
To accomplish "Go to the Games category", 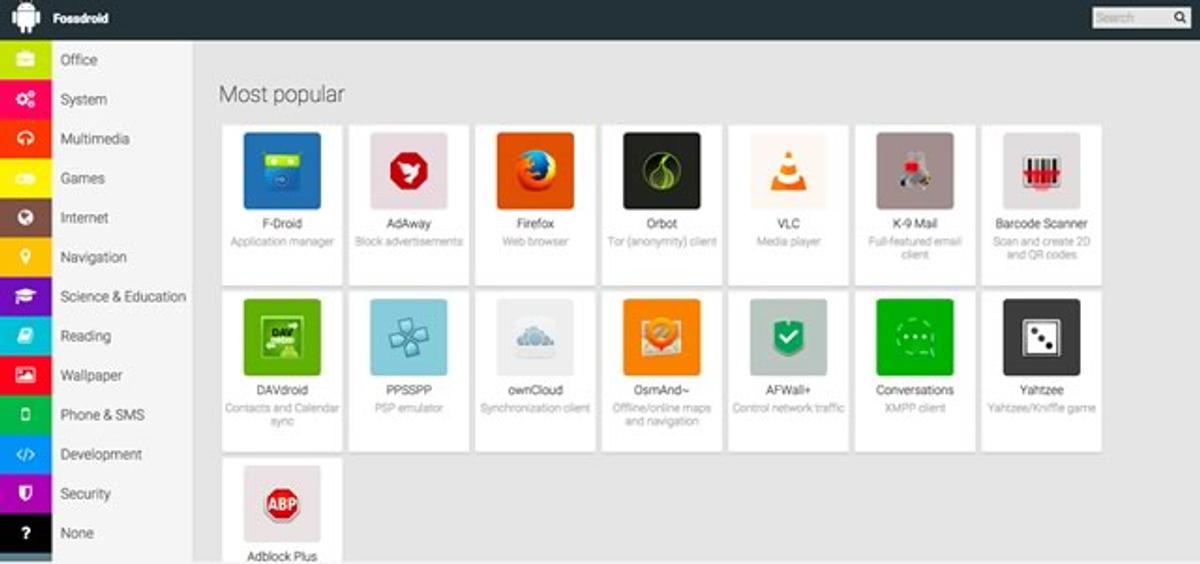I will [82, 178].
